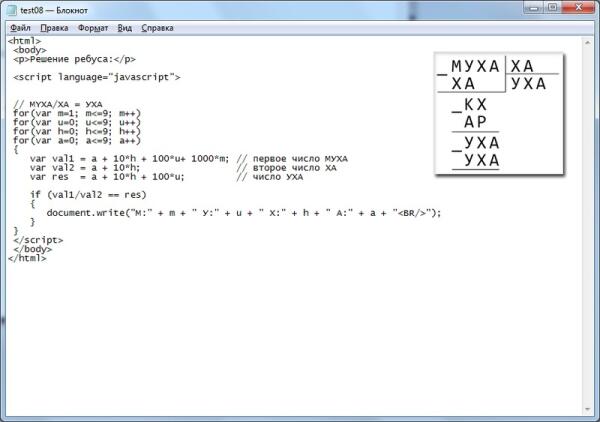Click the Notepad icon in the title bar
The width and height of the screenshot is (600, 422).
pos(11,10)
